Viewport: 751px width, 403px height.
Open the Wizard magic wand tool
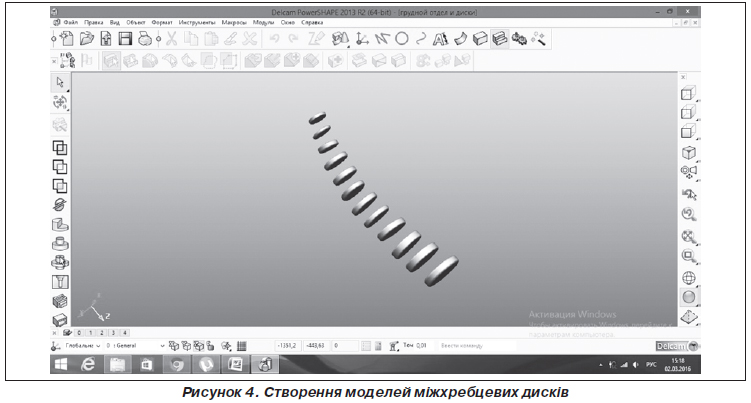(x=539, y=39)
